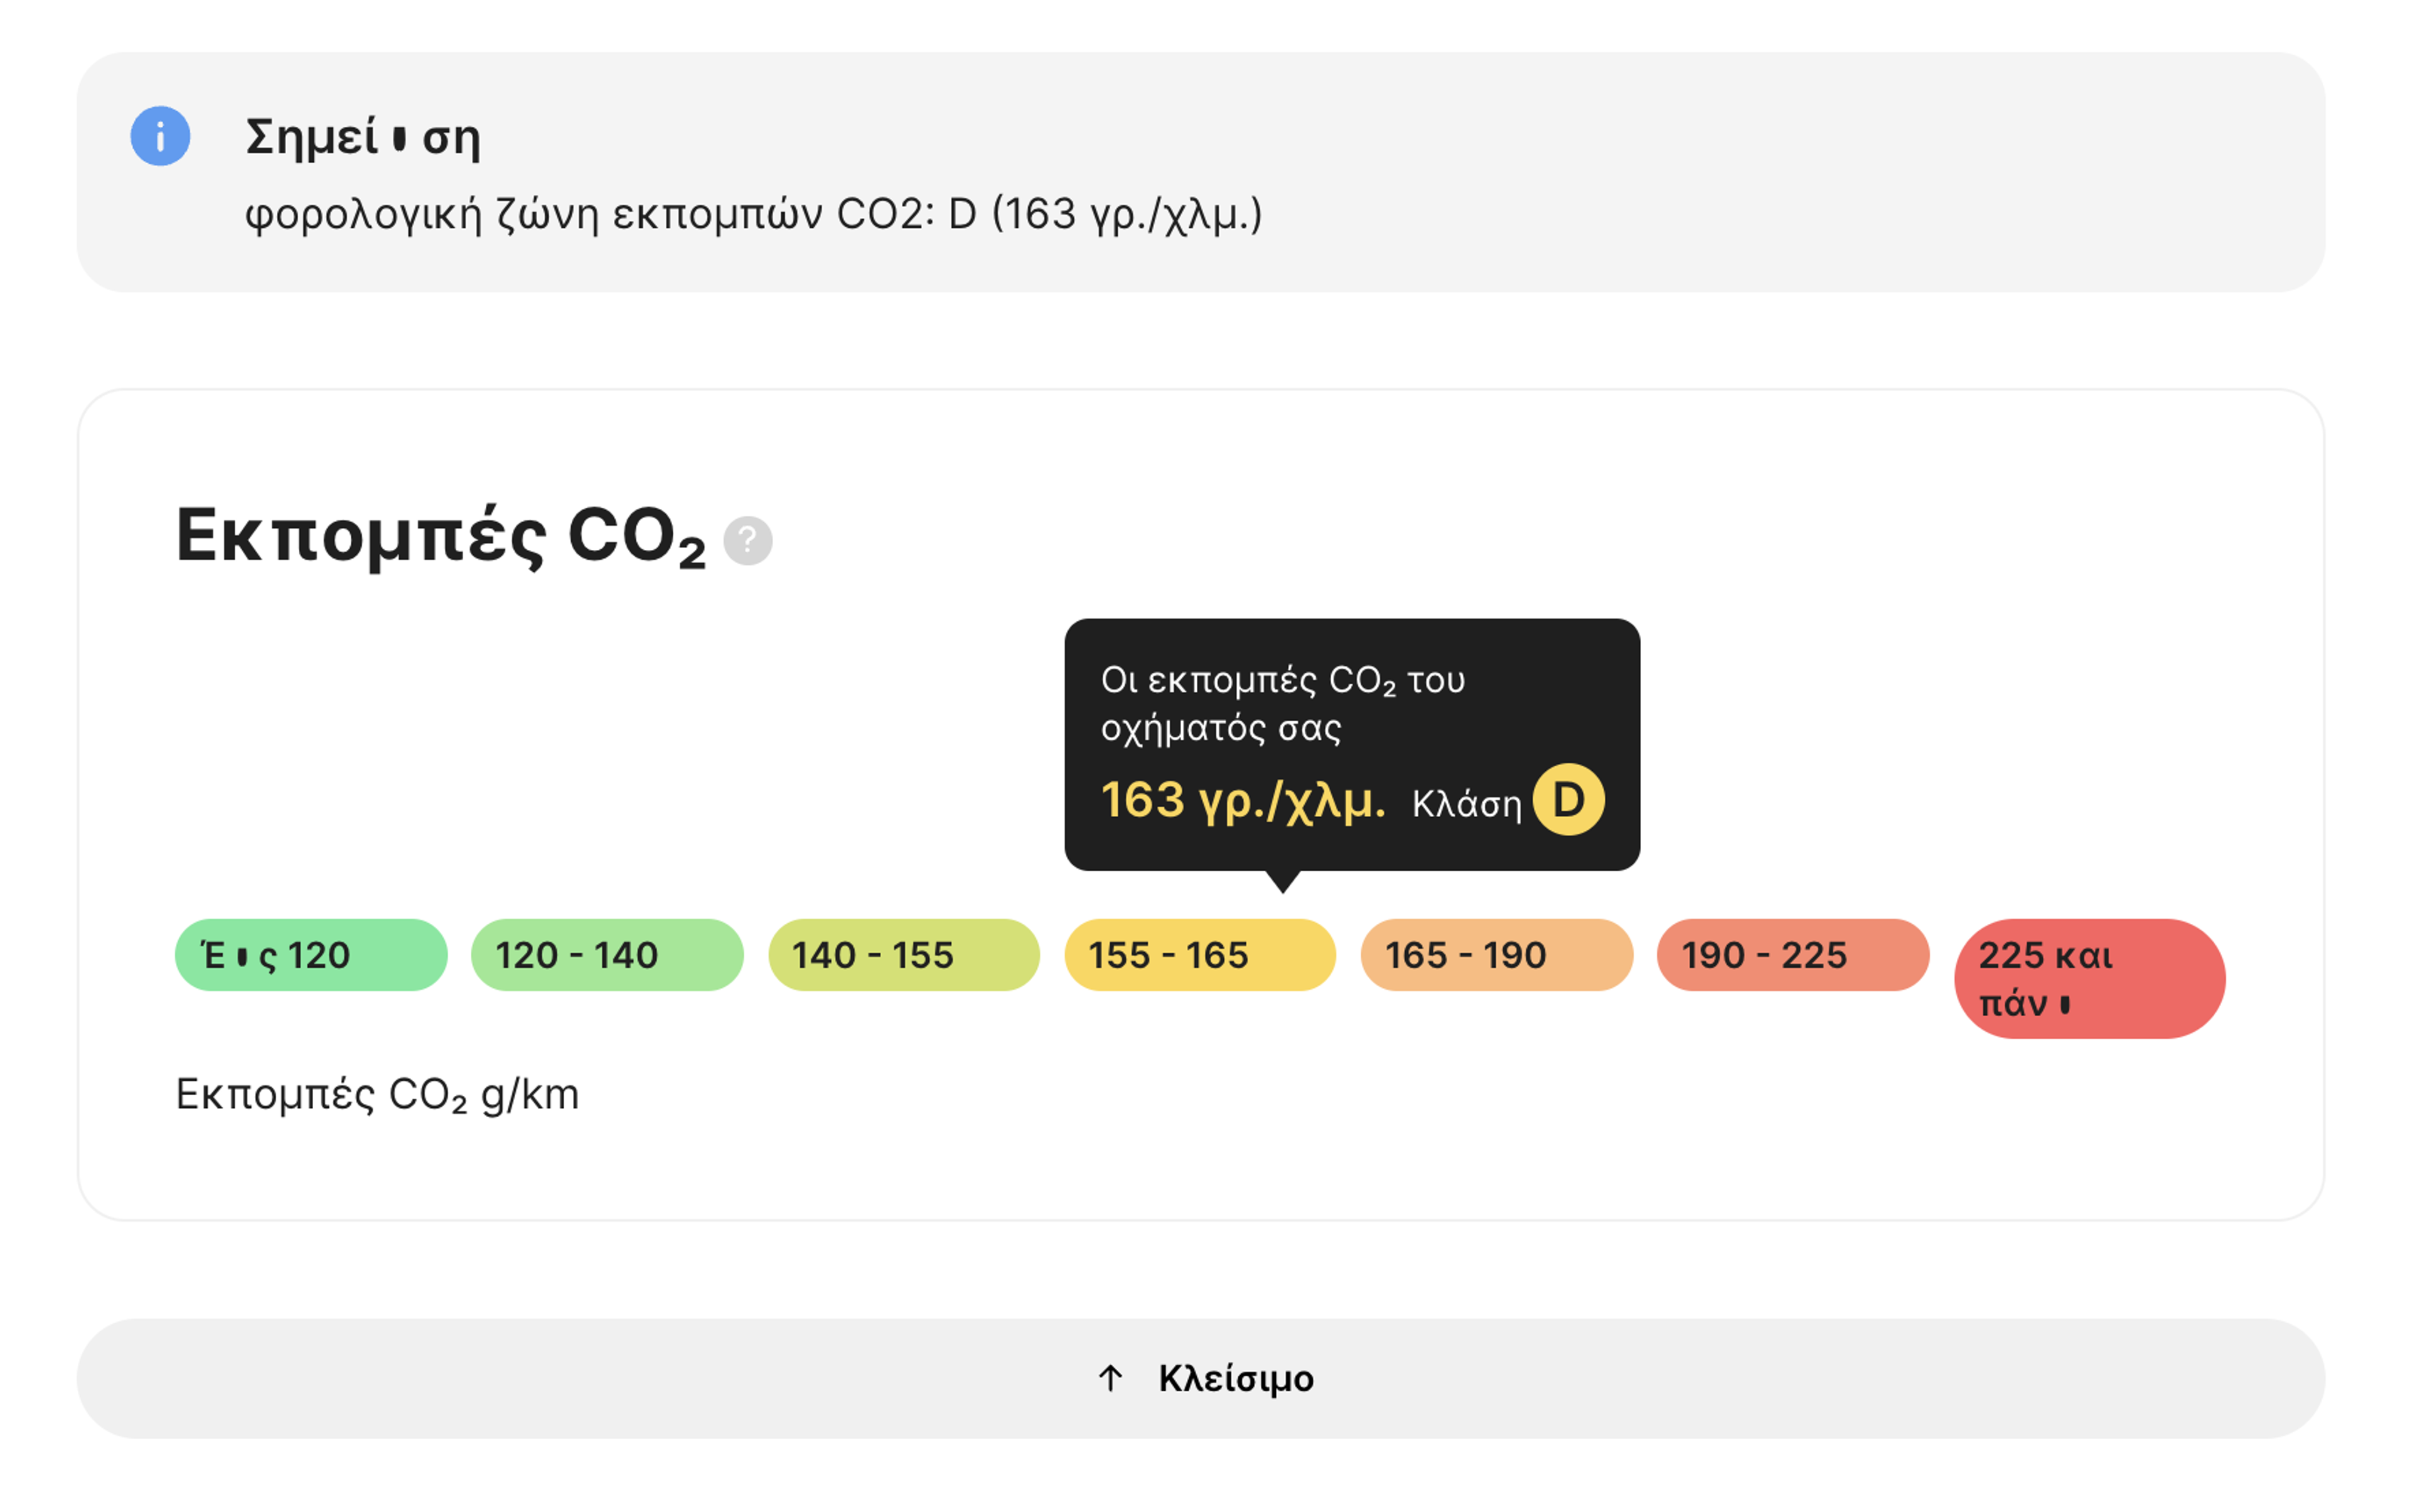Click the yellow D class badge
Screen dimensions: 2410x1512
pyautogui.click(x=1568, y=800)
